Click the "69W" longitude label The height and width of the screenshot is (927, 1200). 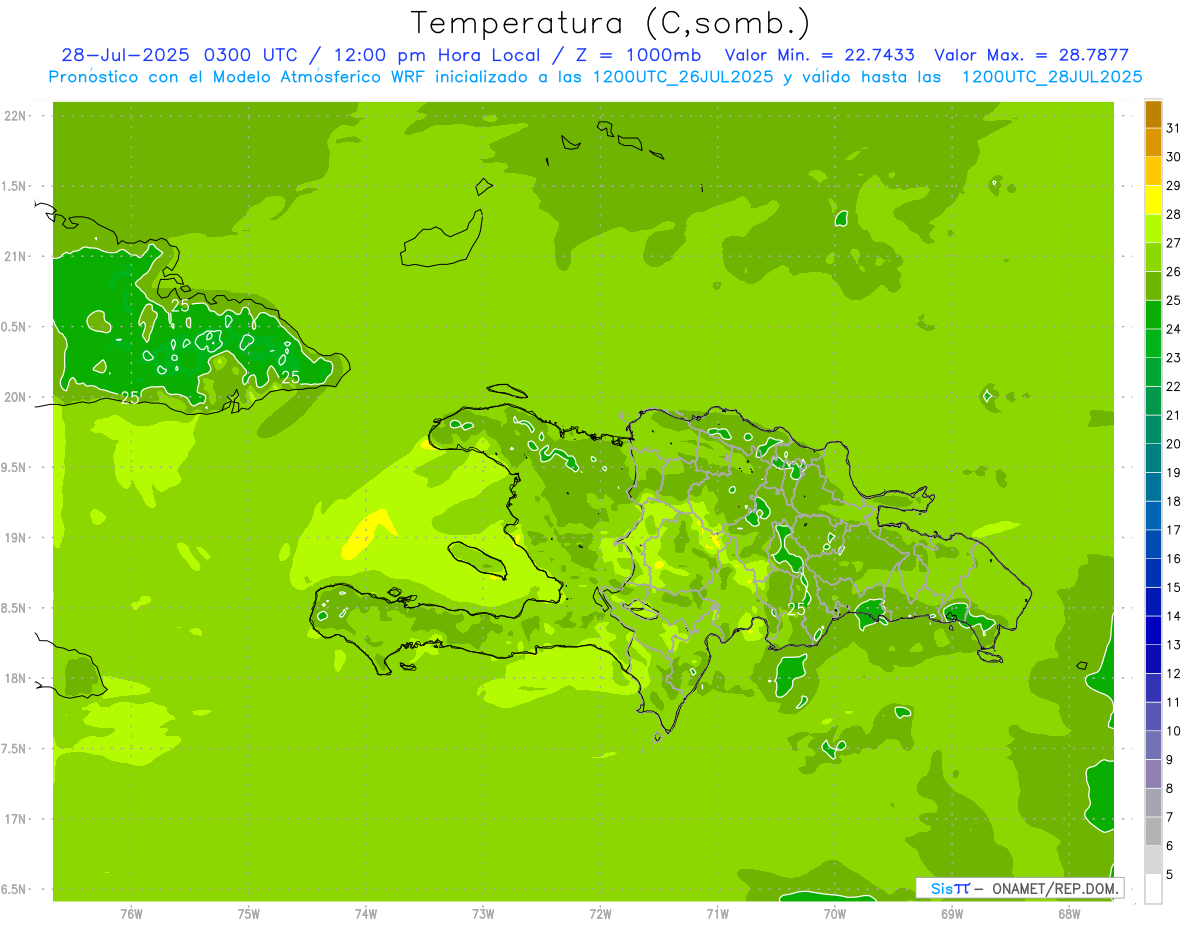click(952, 915)
